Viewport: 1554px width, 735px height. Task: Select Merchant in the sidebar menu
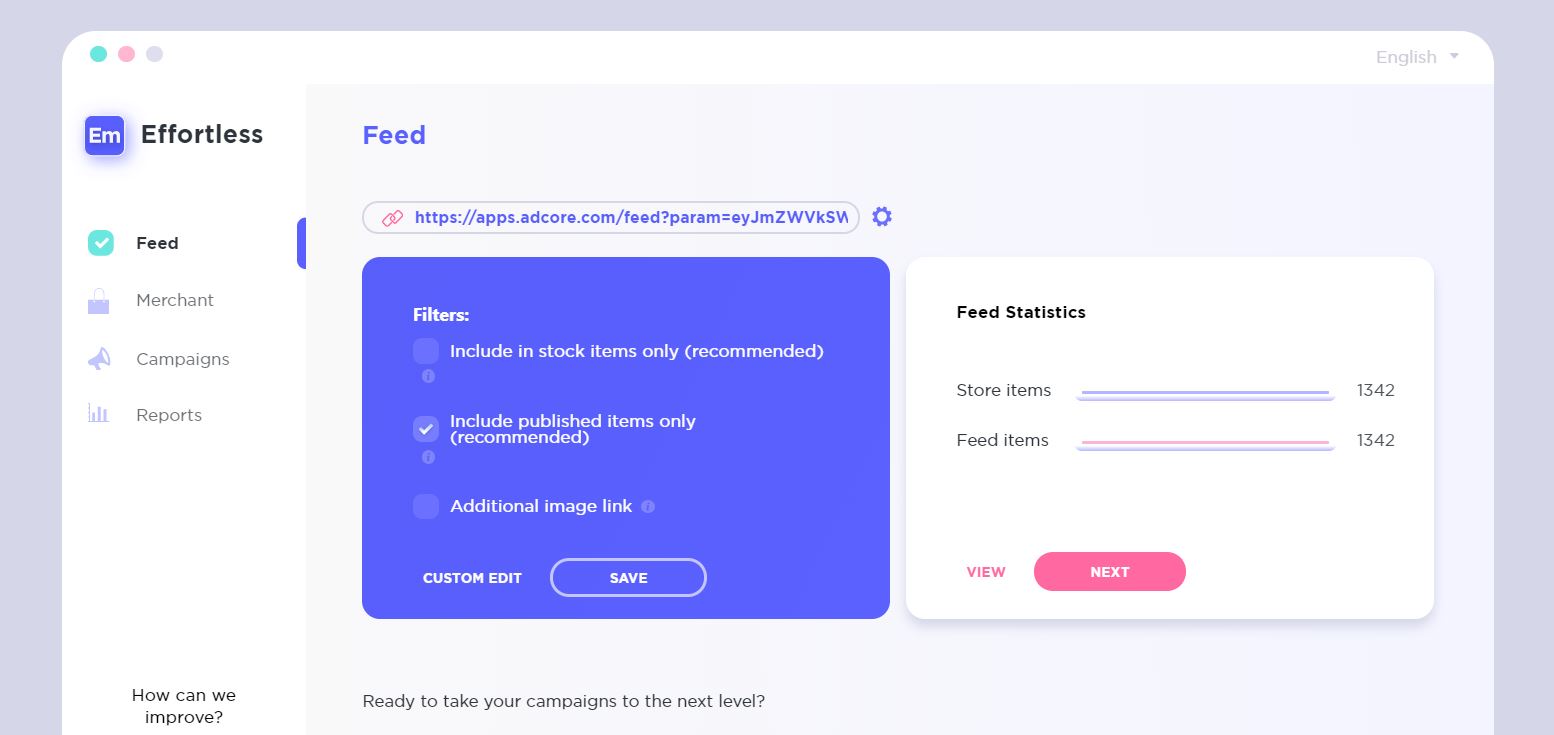click(x=175, y=300)
